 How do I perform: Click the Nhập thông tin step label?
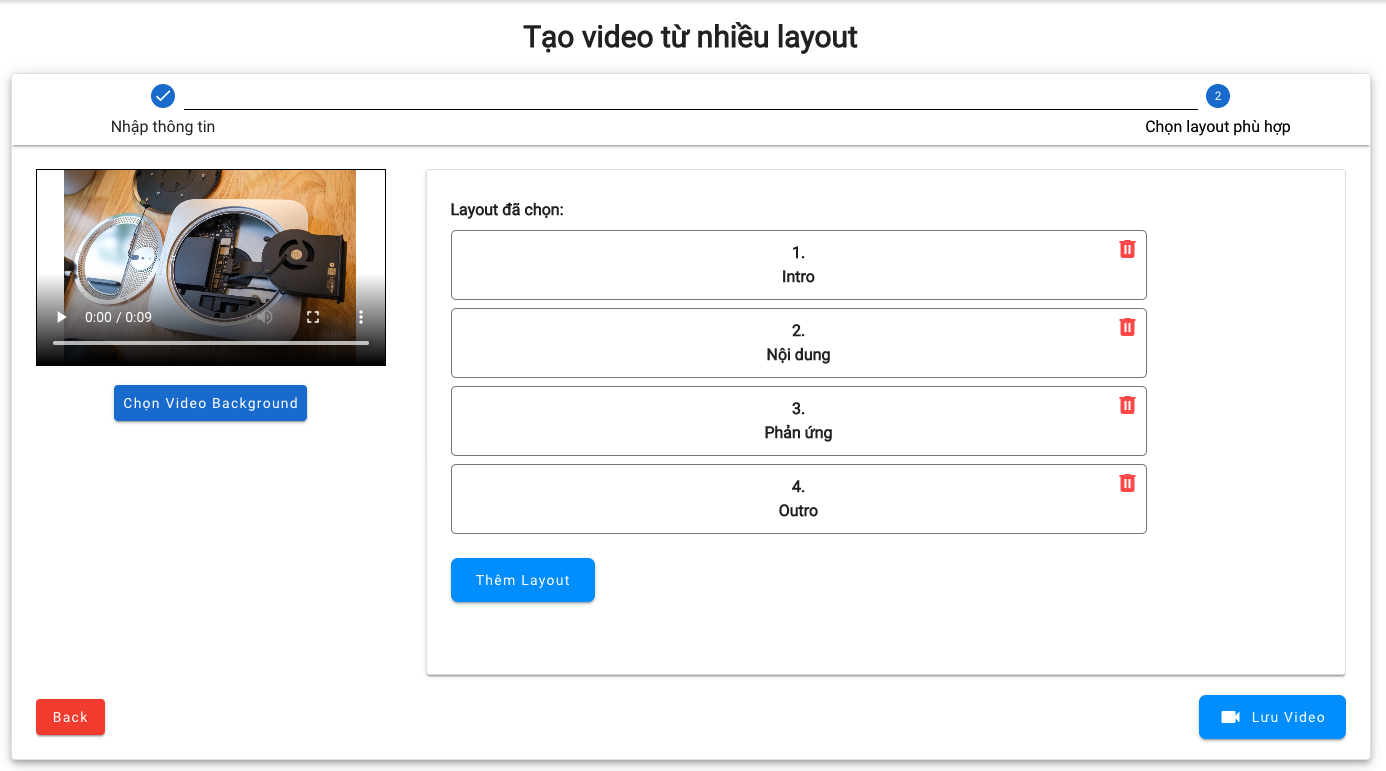(162, 127)
